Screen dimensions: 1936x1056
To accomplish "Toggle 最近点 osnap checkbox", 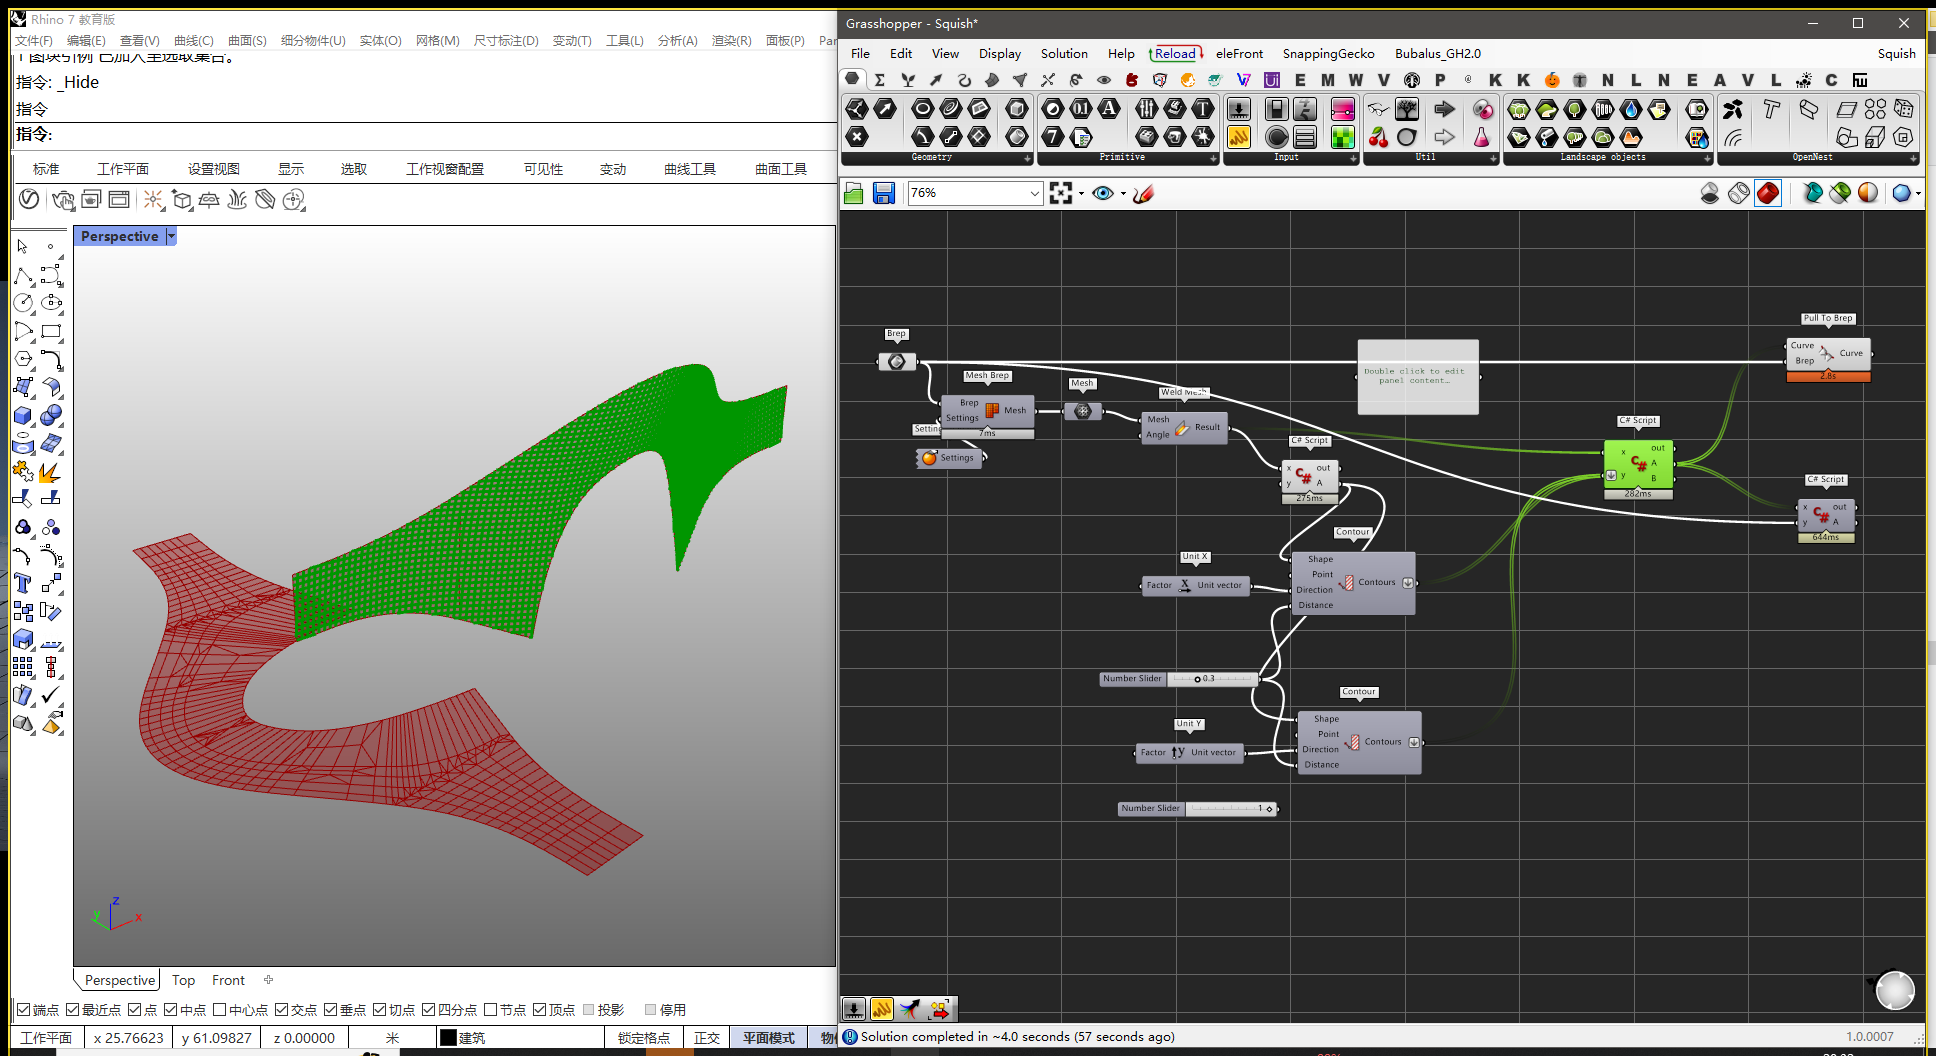I will click(73, 1010).
